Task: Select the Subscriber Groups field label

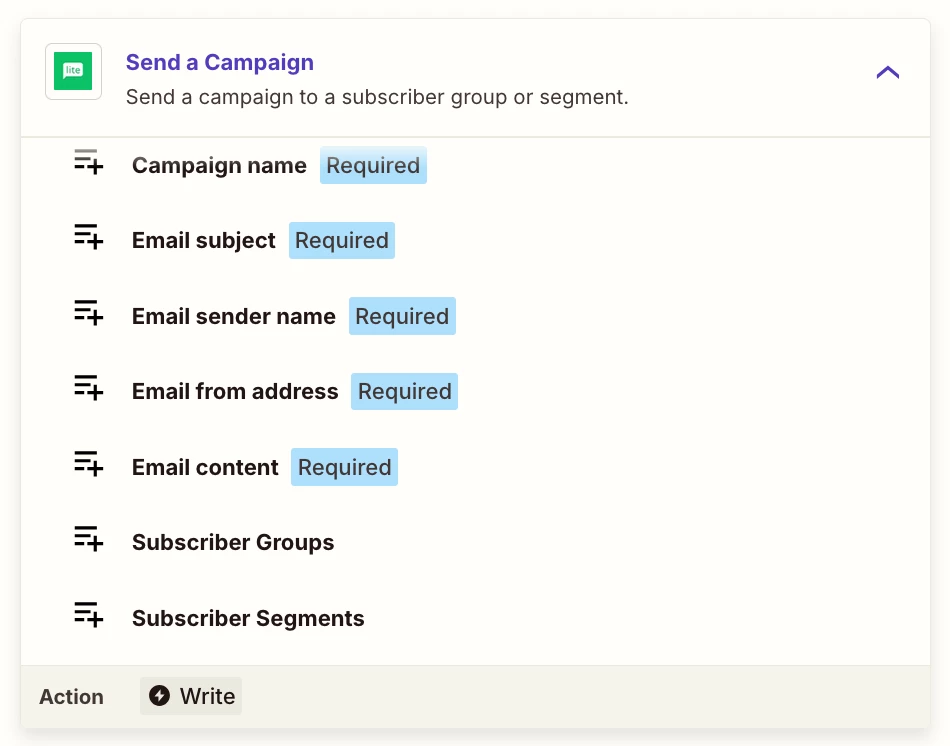Action: pos(233,543)
